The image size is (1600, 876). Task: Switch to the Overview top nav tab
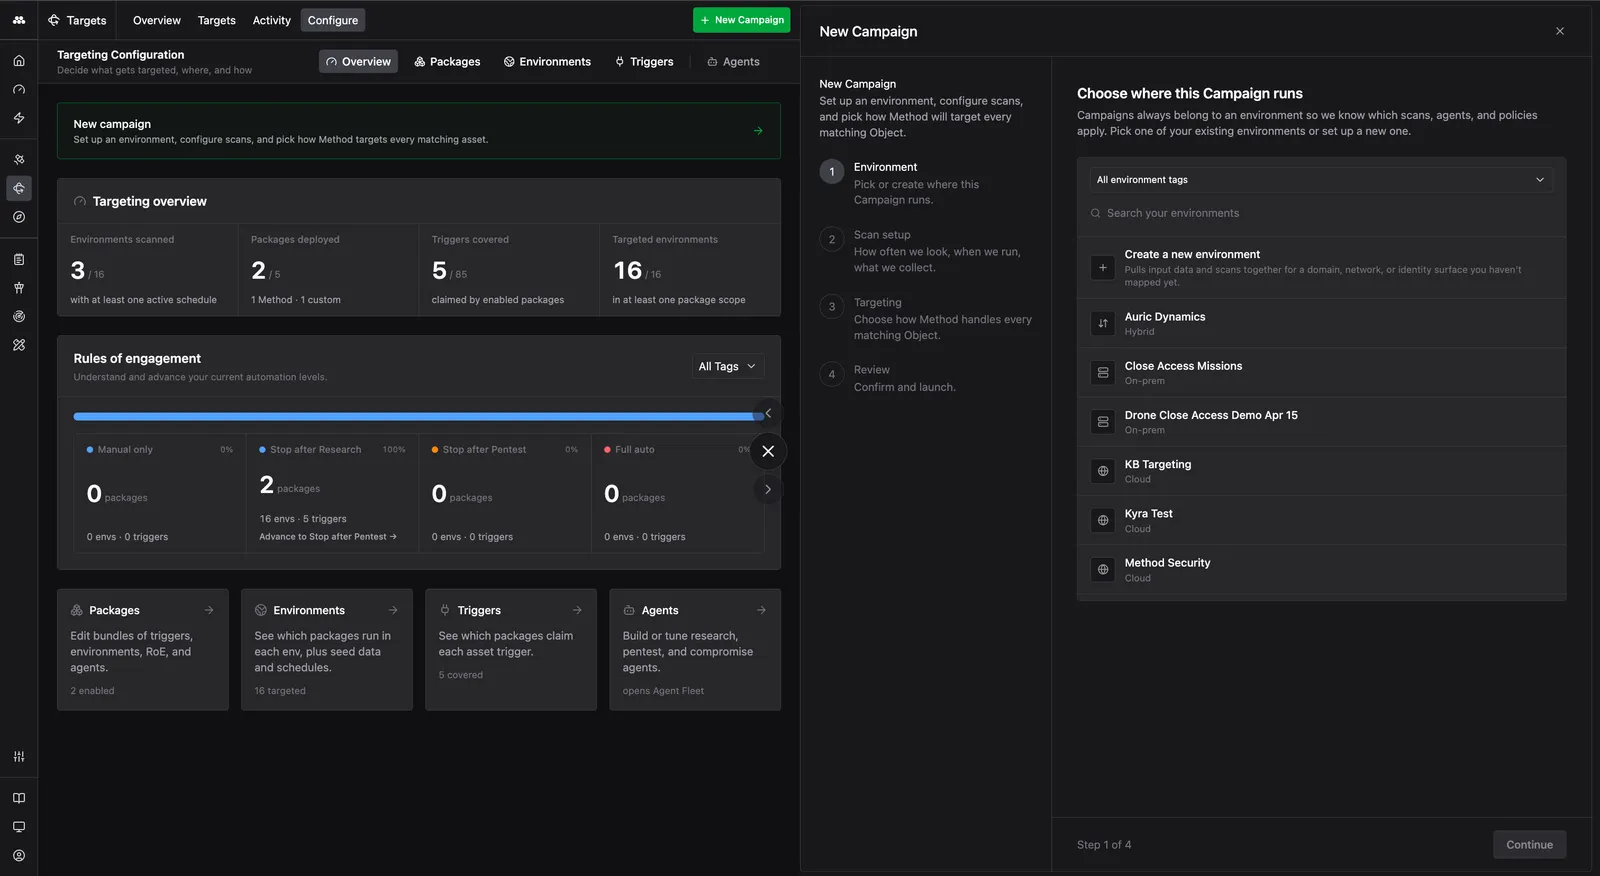[157, 20]
